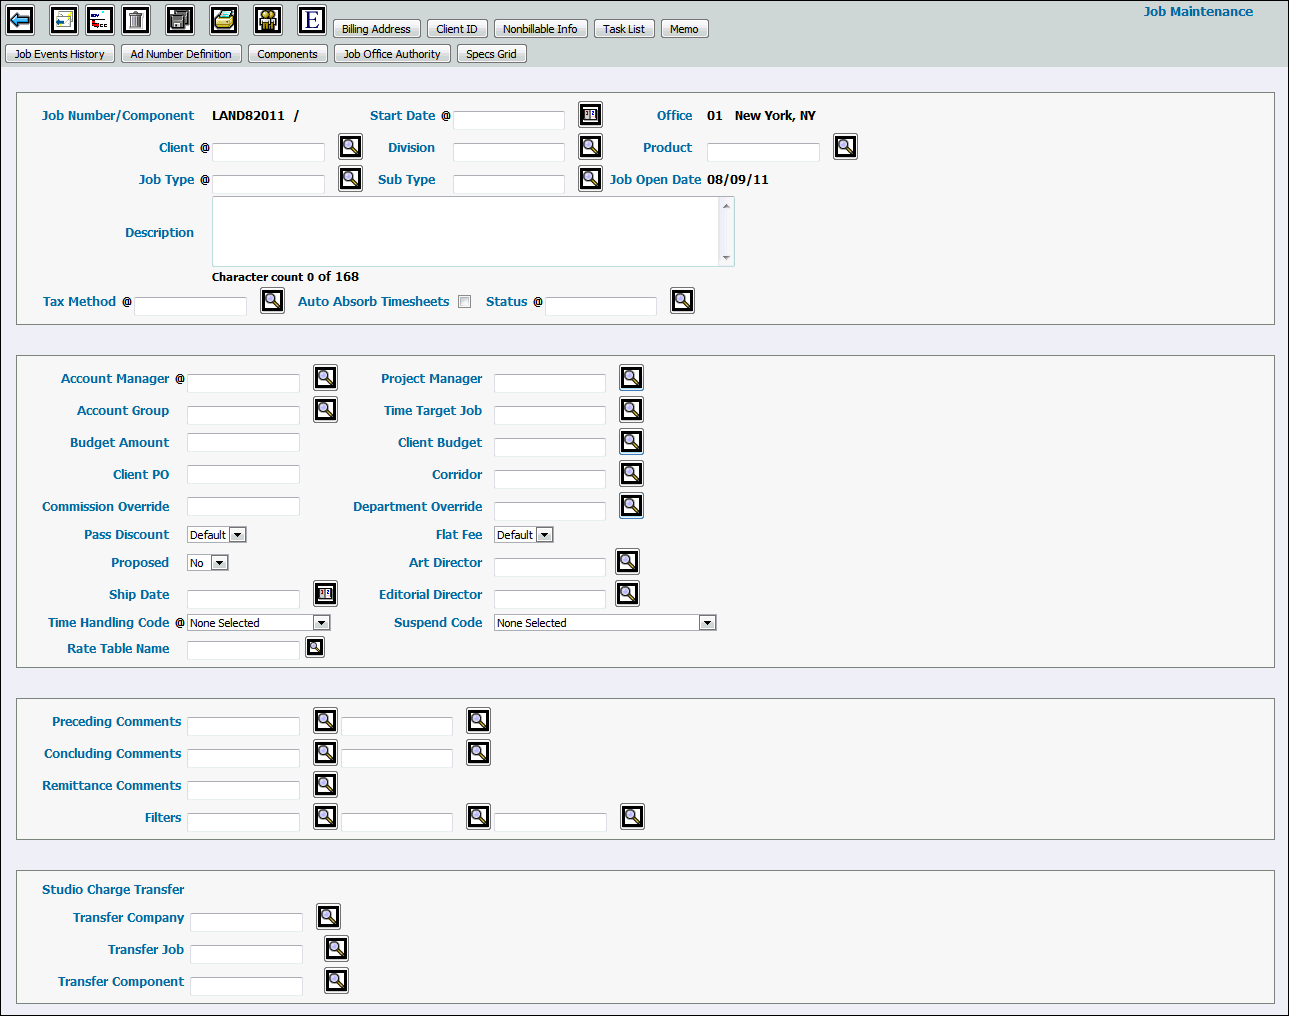Click the printer icon in toolbar
Image resolution: width=1289 pixels, height=1016 pixels.
(224, 19)
